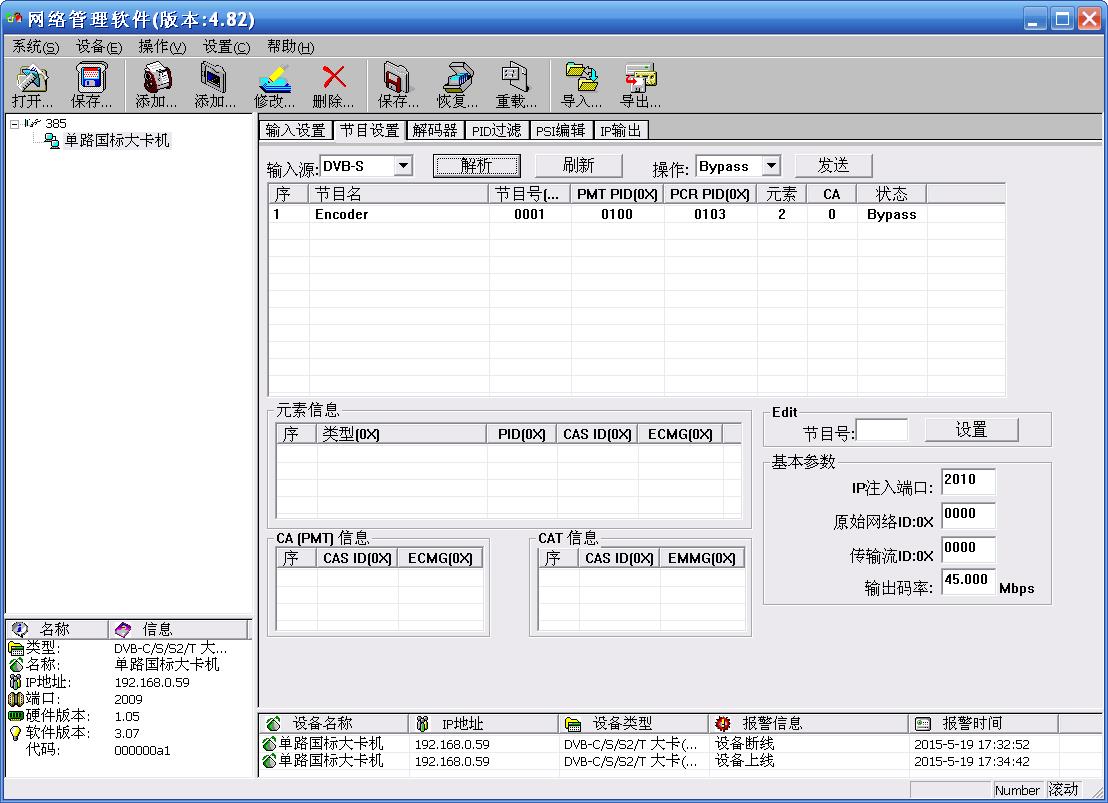Click the IP地址 header icon in alarm list

[423, 723]
